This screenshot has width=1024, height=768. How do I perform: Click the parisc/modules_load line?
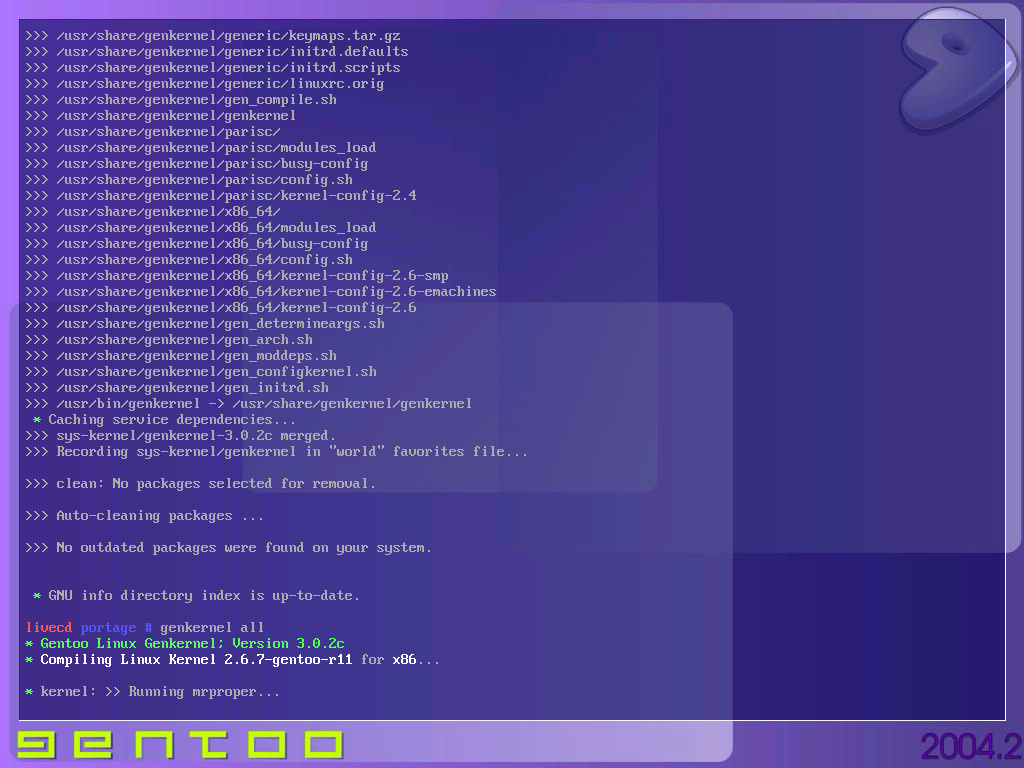[200, 148]
